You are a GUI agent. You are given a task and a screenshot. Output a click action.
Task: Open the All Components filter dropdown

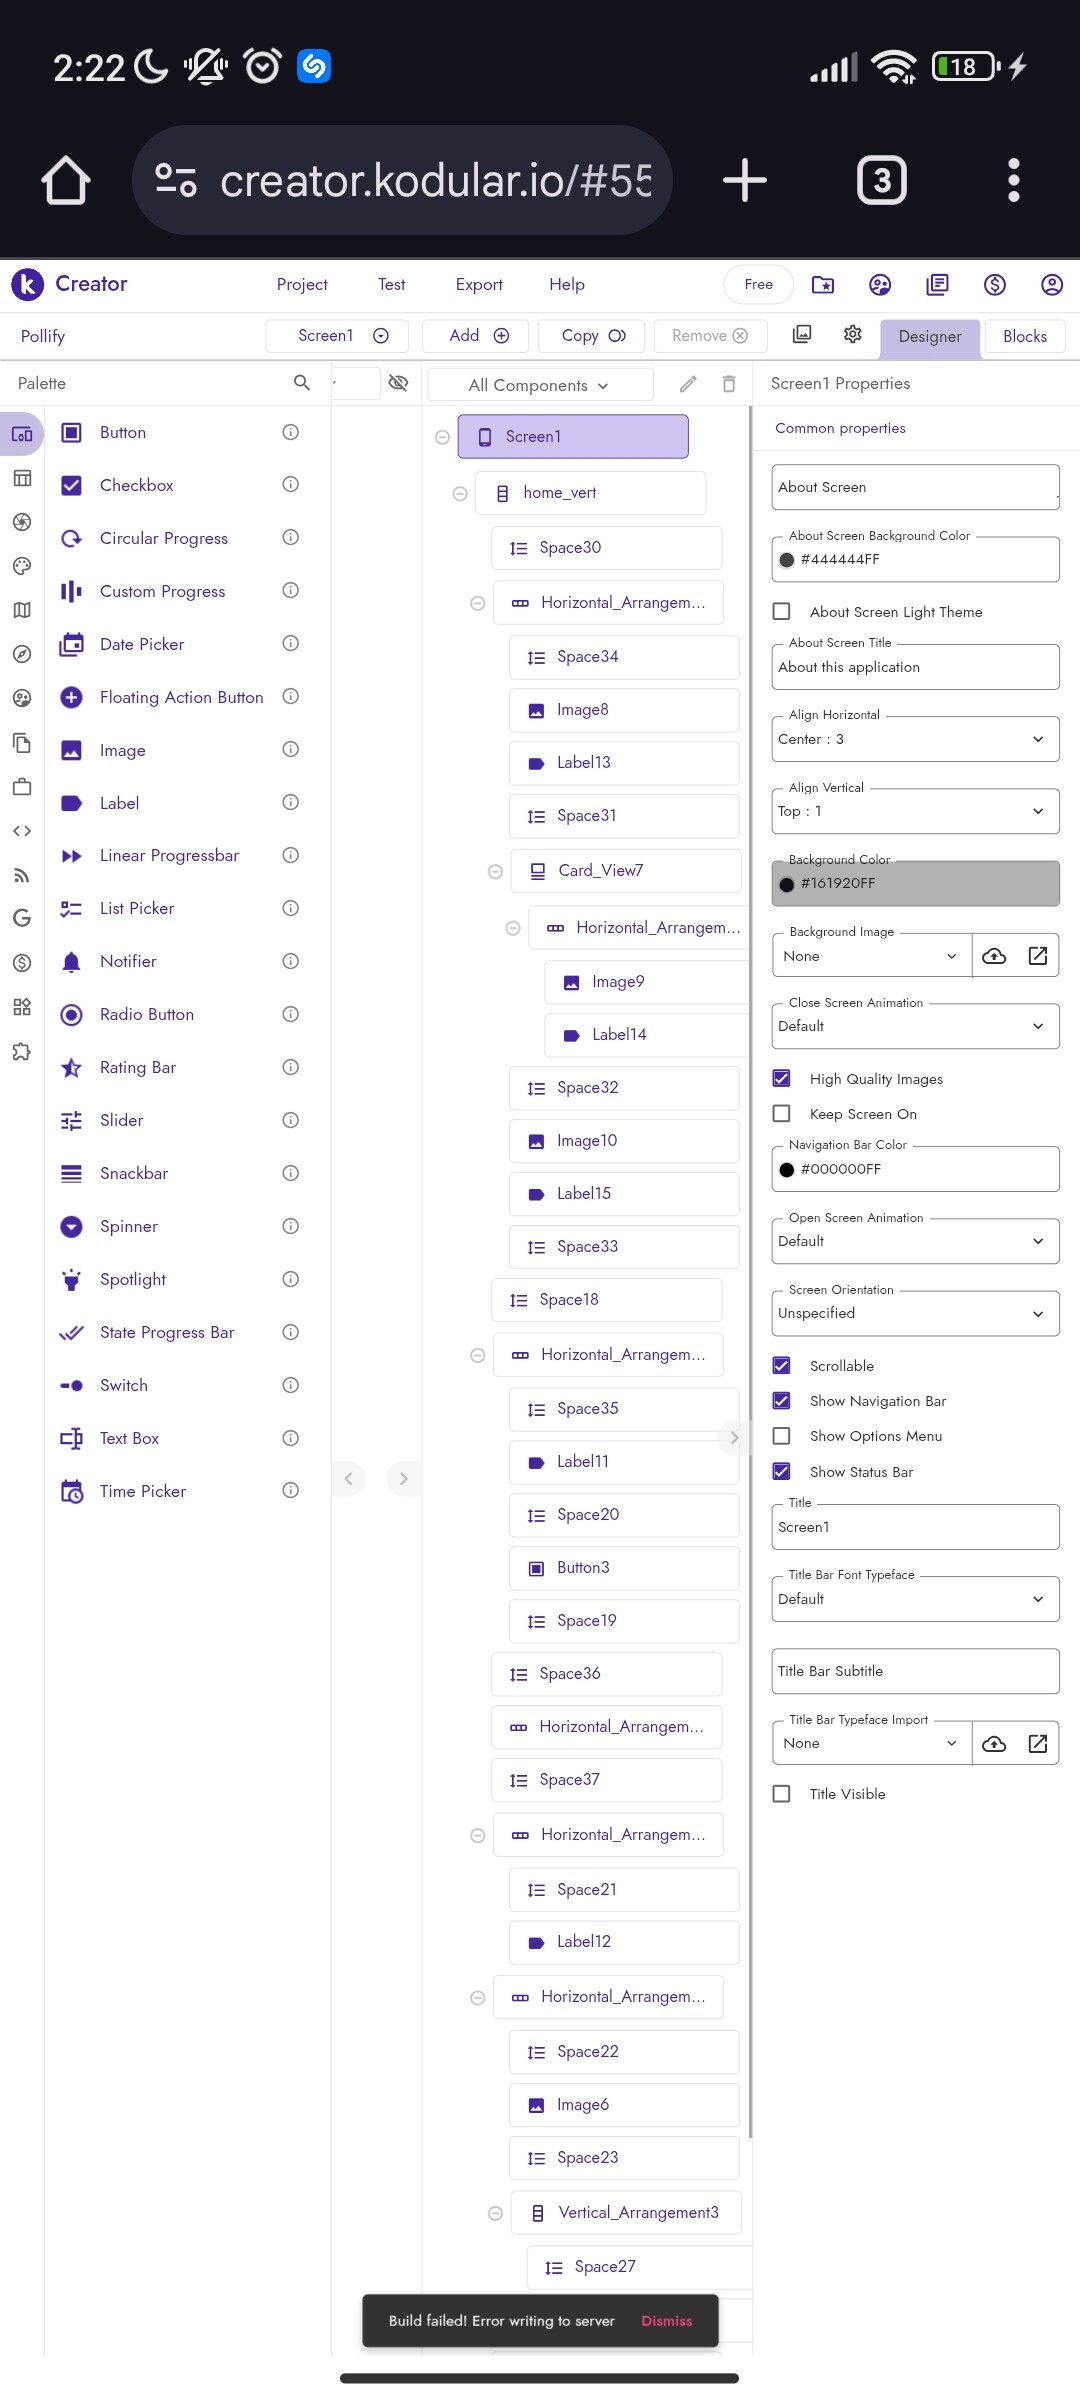tap(540, 385)
